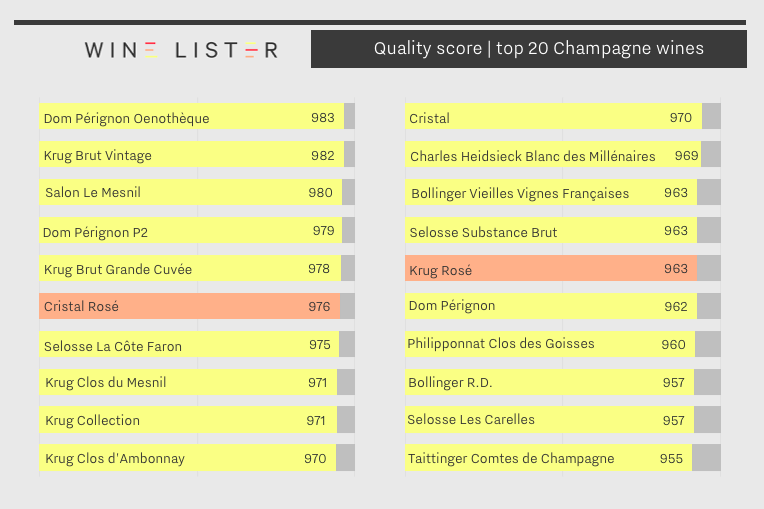Click the Krug Collection bar
The width and height of the screenshot is (764, 509).
(188, 420)
